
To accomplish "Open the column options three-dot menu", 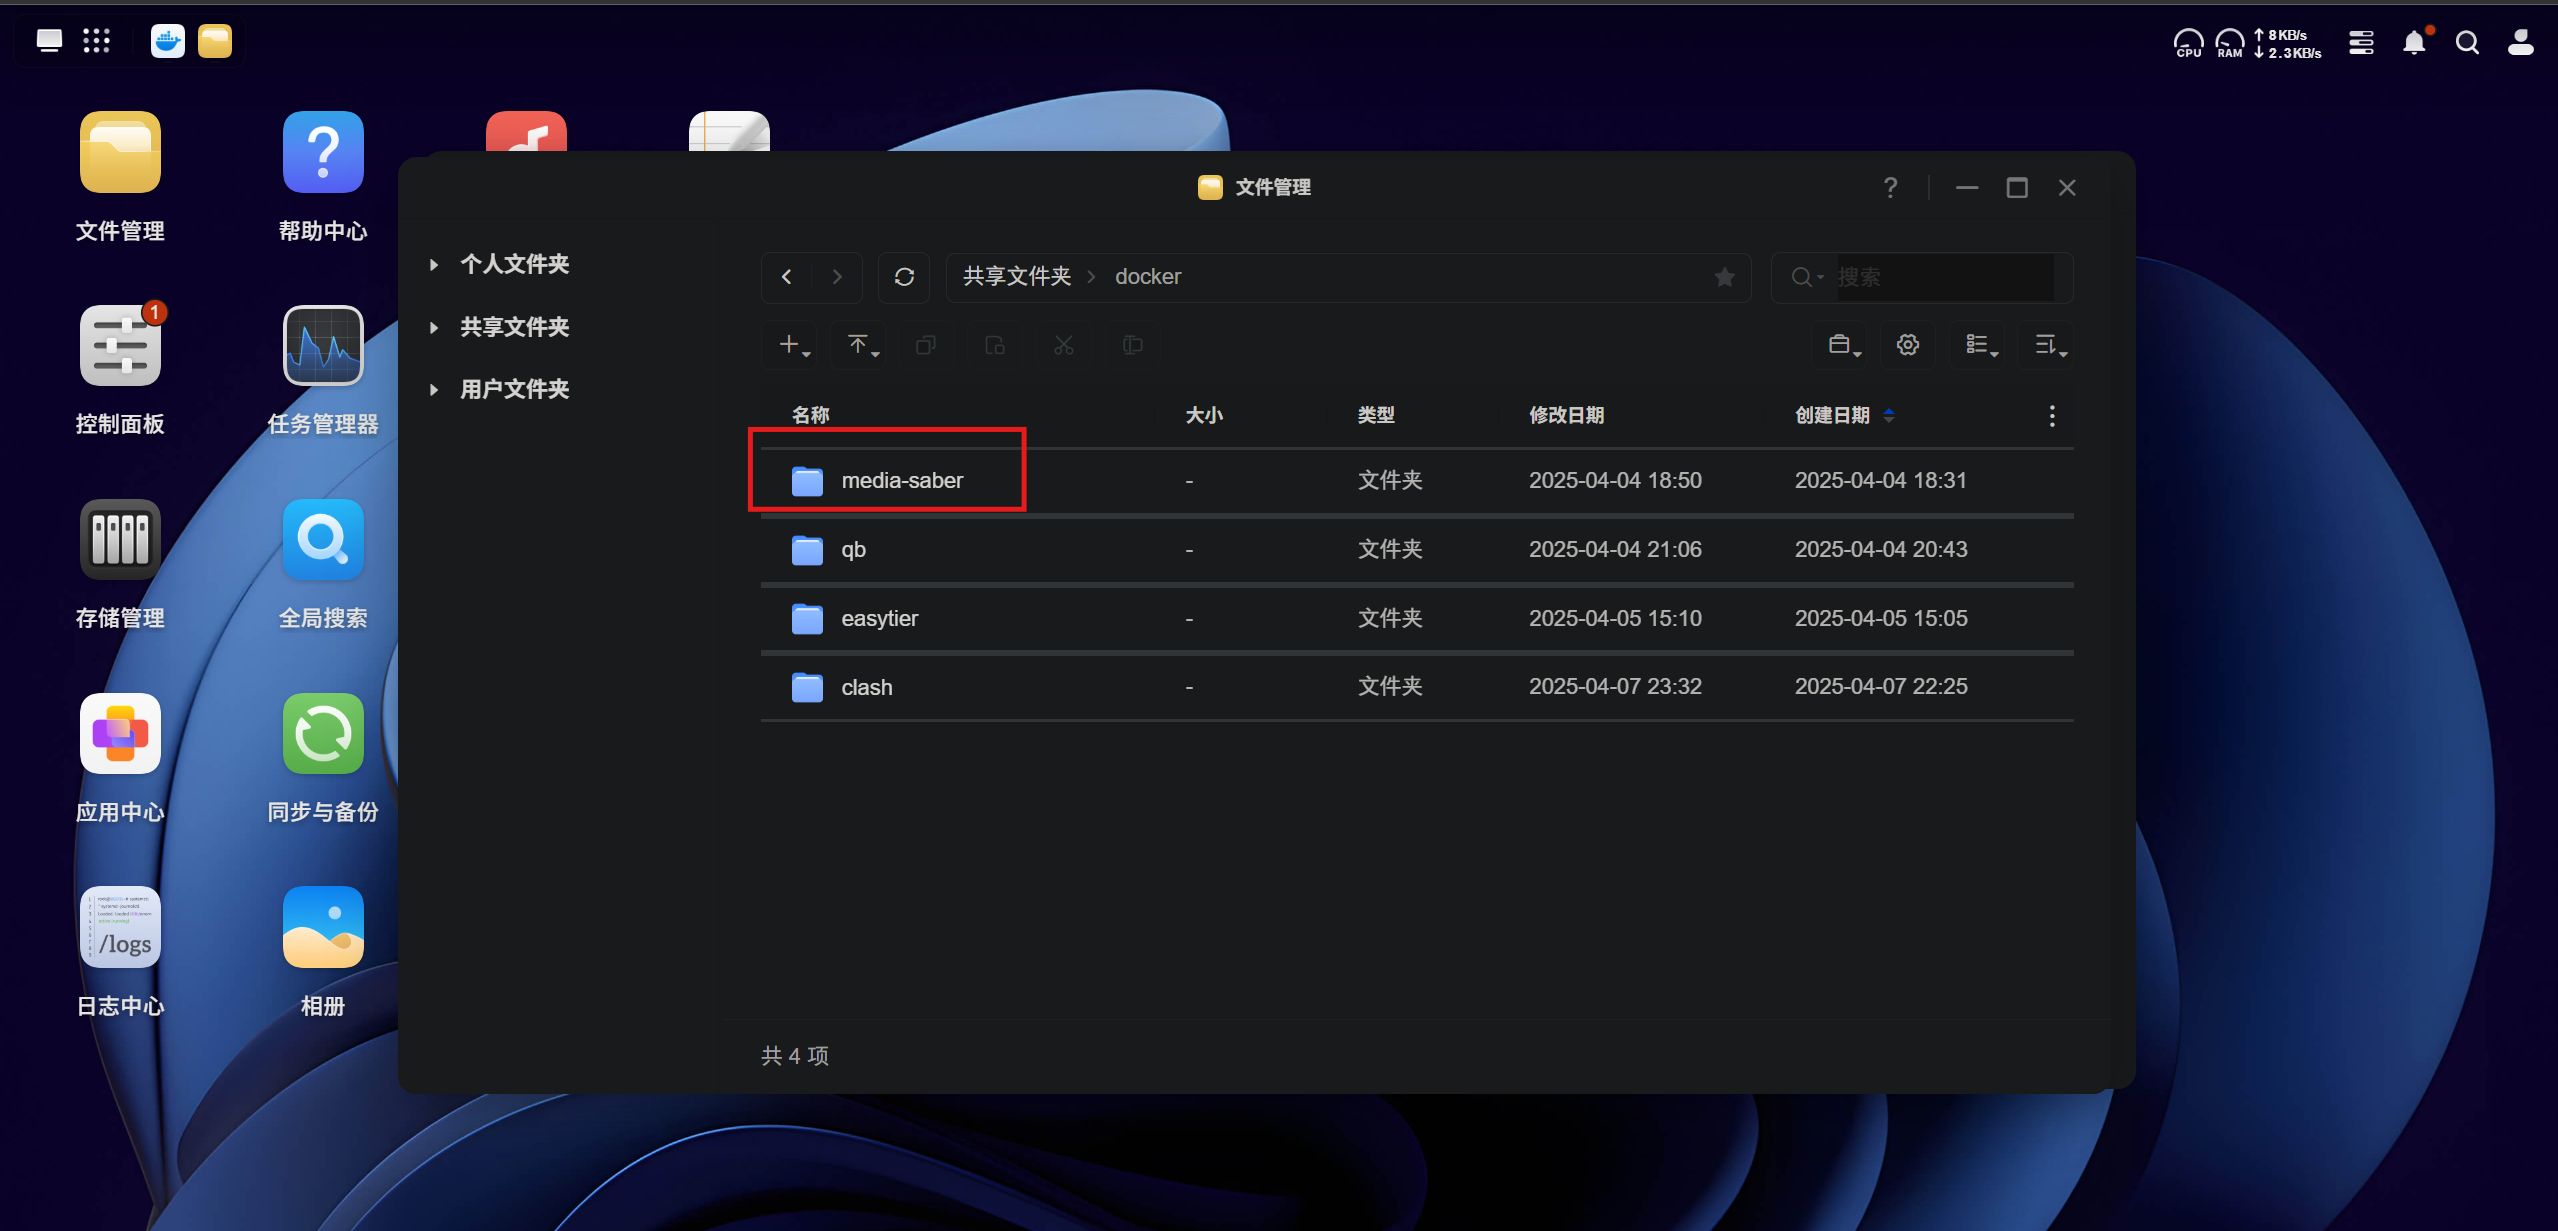I will coord(2051,415).
